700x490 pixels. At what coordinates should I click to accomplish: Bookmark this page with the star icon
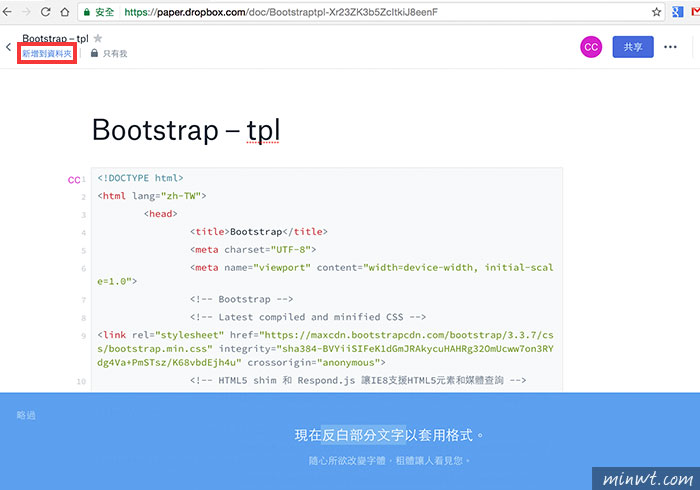click(656, 12)
